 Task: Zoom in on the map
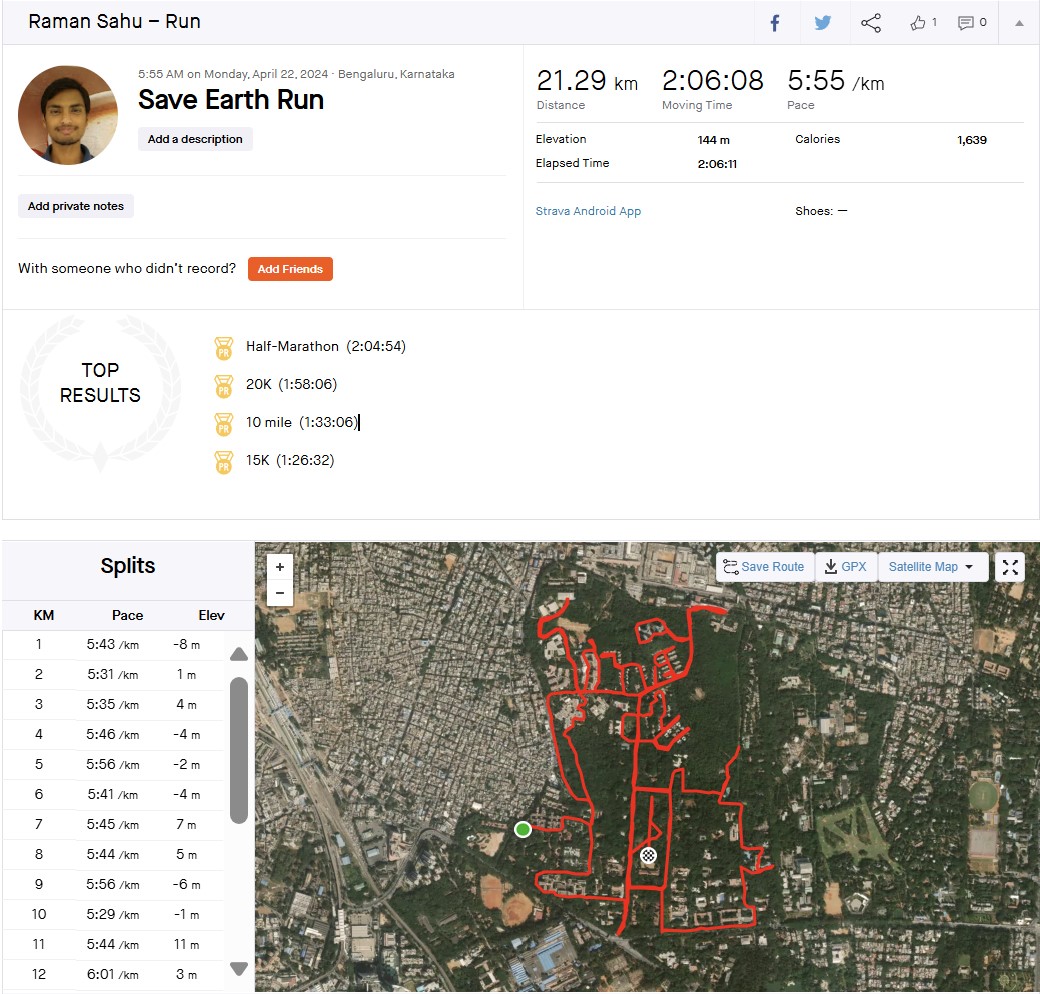coord(280,566)
